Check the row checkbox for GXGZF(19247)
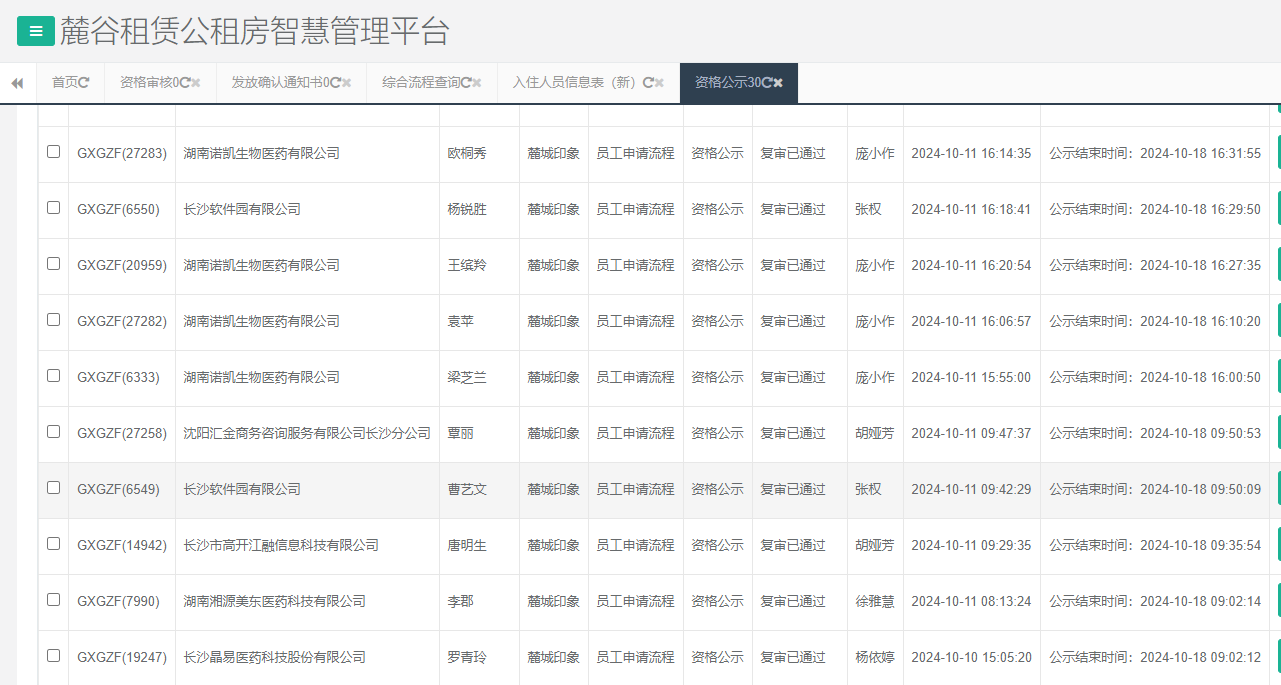The image size is (1281, 685). pos(53,657)
